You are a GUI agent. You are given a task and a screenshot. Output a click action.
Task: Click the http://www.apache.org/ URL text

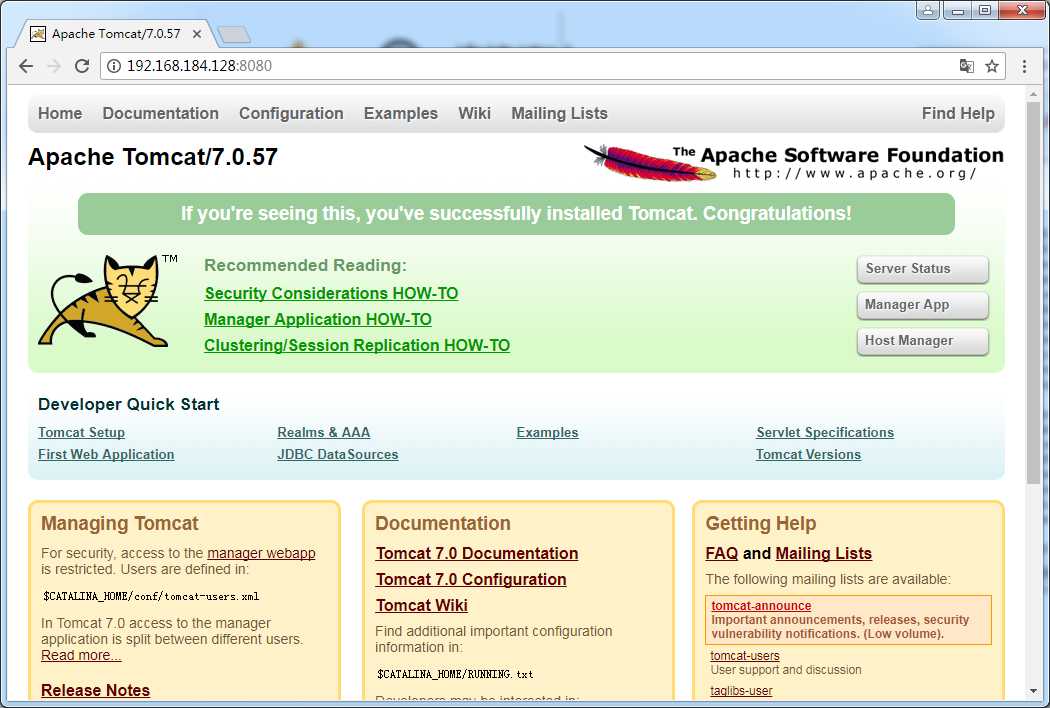[854, 173]
